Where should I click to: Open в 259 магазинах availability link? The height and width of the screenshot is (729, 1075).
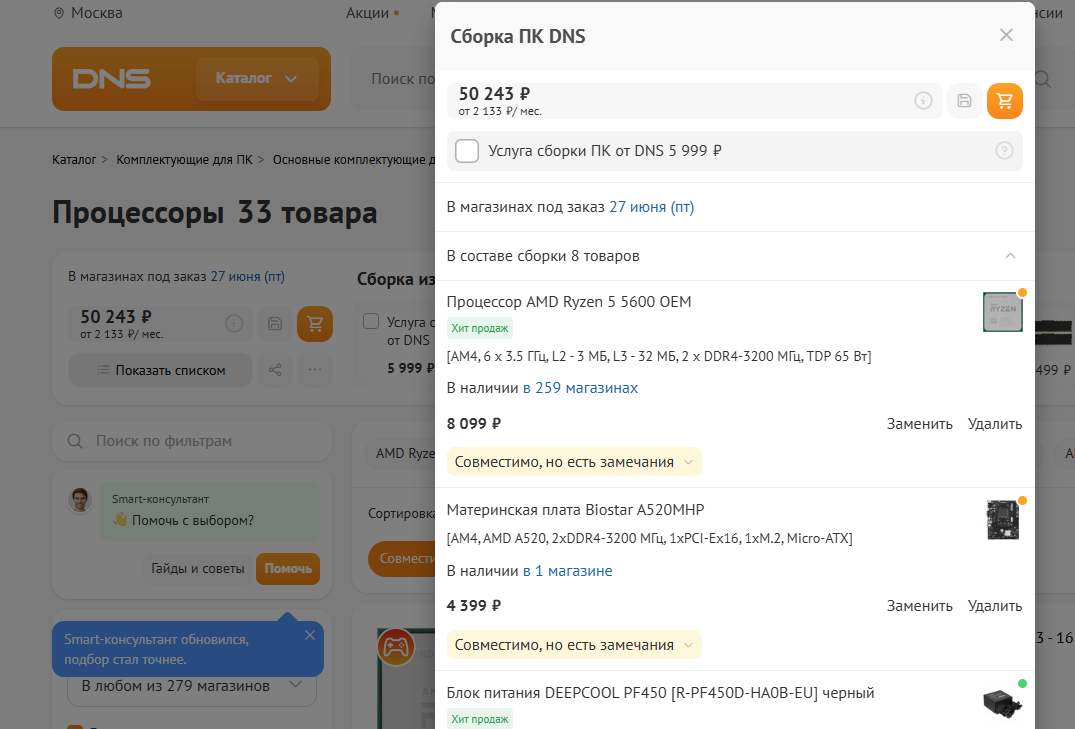(x=580, y=388)
